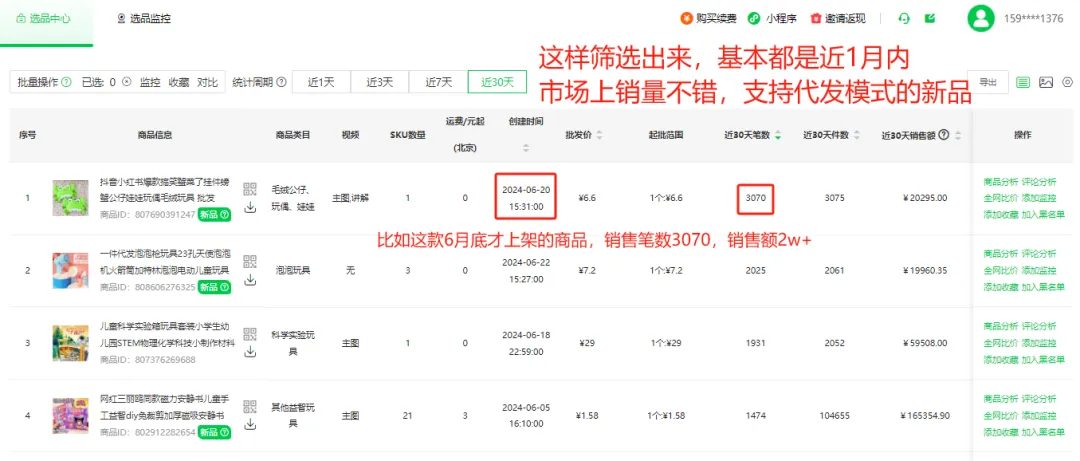Screen dimensions: 1080x461
Task: Click 添加收藏 for row 3 科学实验 product
Action: click(x=1001, y=360)
